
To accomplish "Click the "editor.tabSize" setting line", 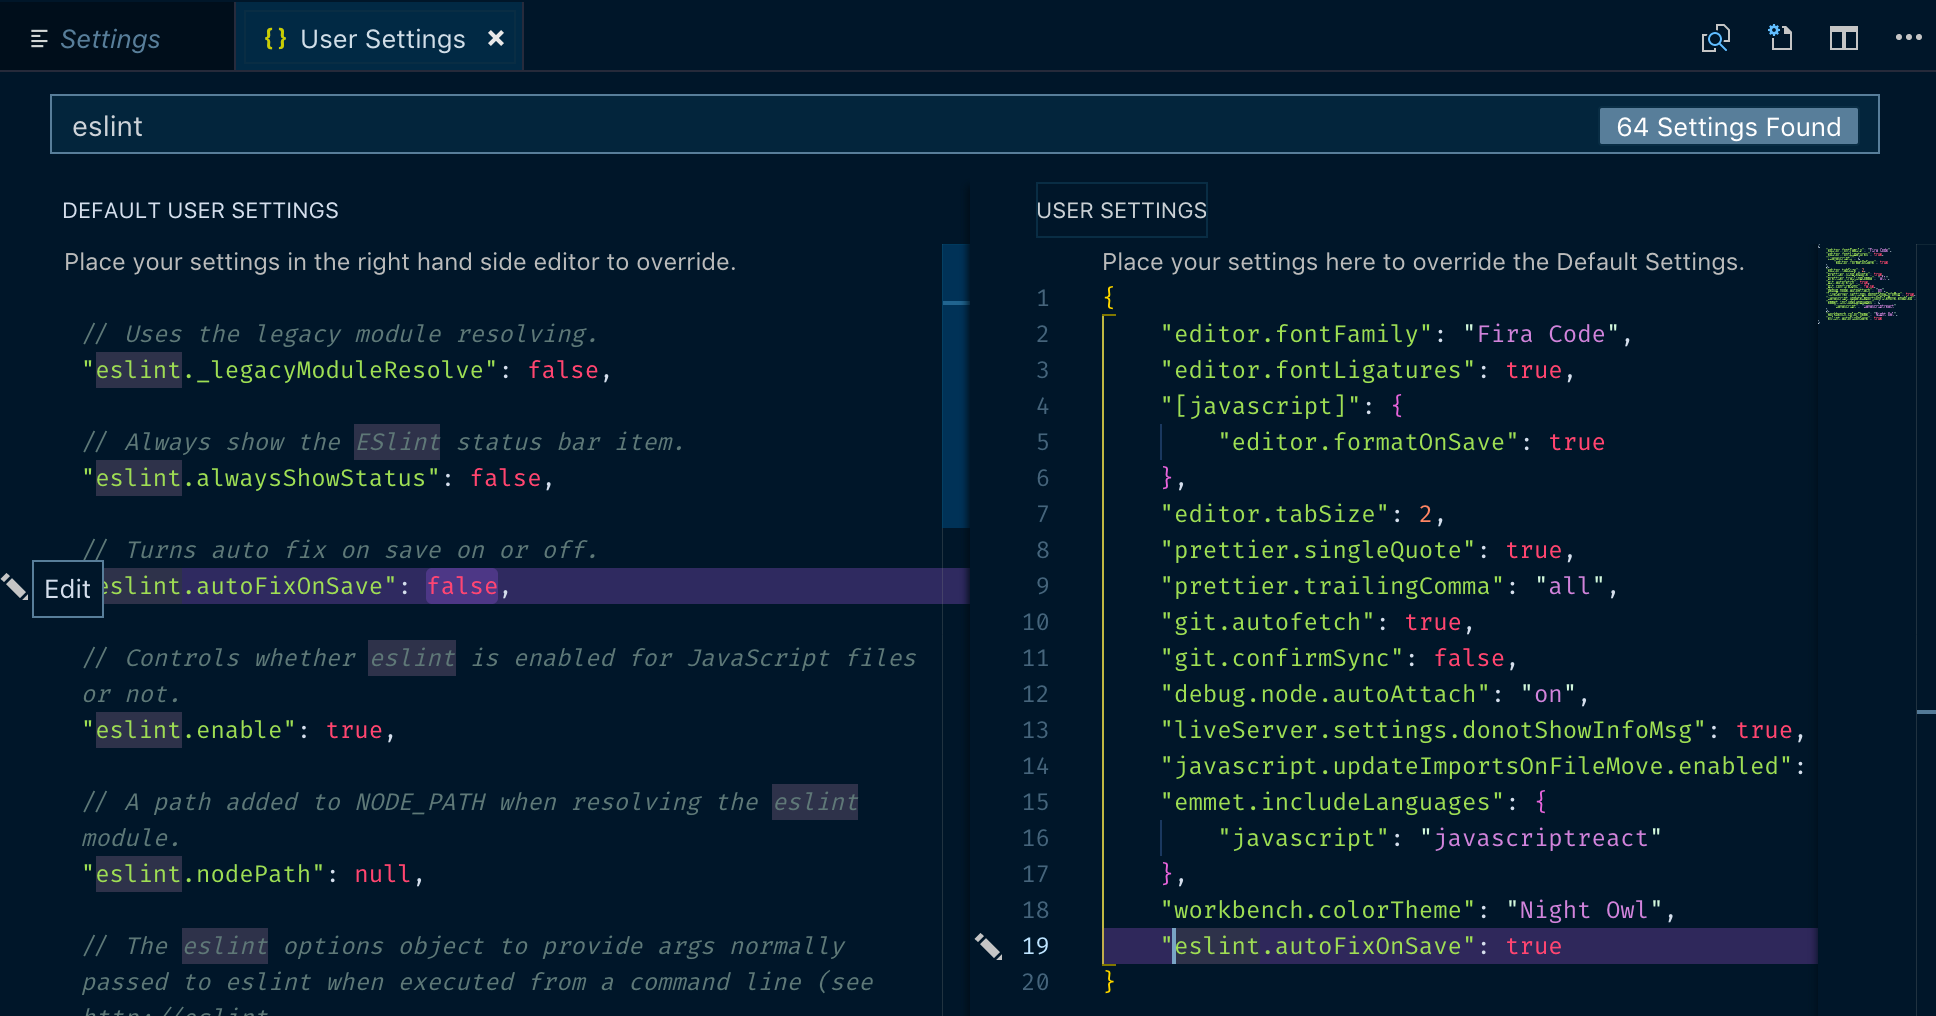I will pyautogui.click(x=1302, y=514).
